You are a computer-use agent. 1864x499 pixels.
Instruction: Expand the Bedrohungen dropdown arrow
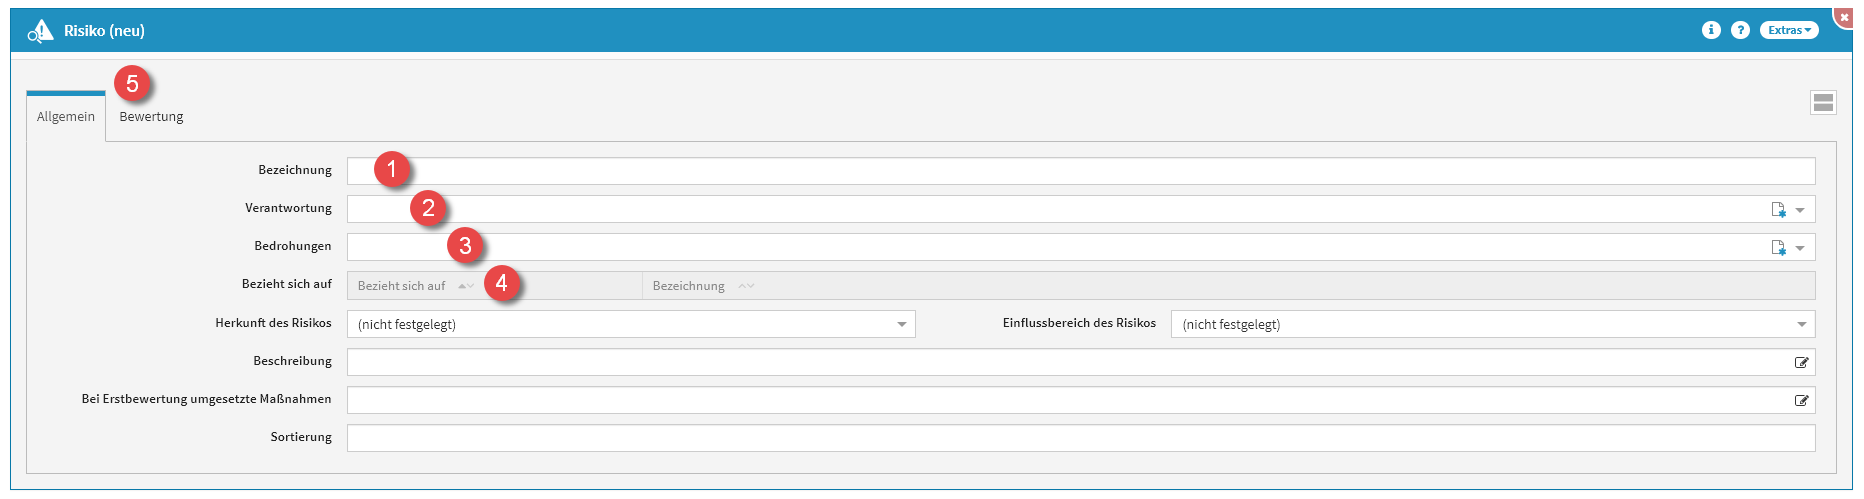pyautogui.click(x=1800, y=248)
